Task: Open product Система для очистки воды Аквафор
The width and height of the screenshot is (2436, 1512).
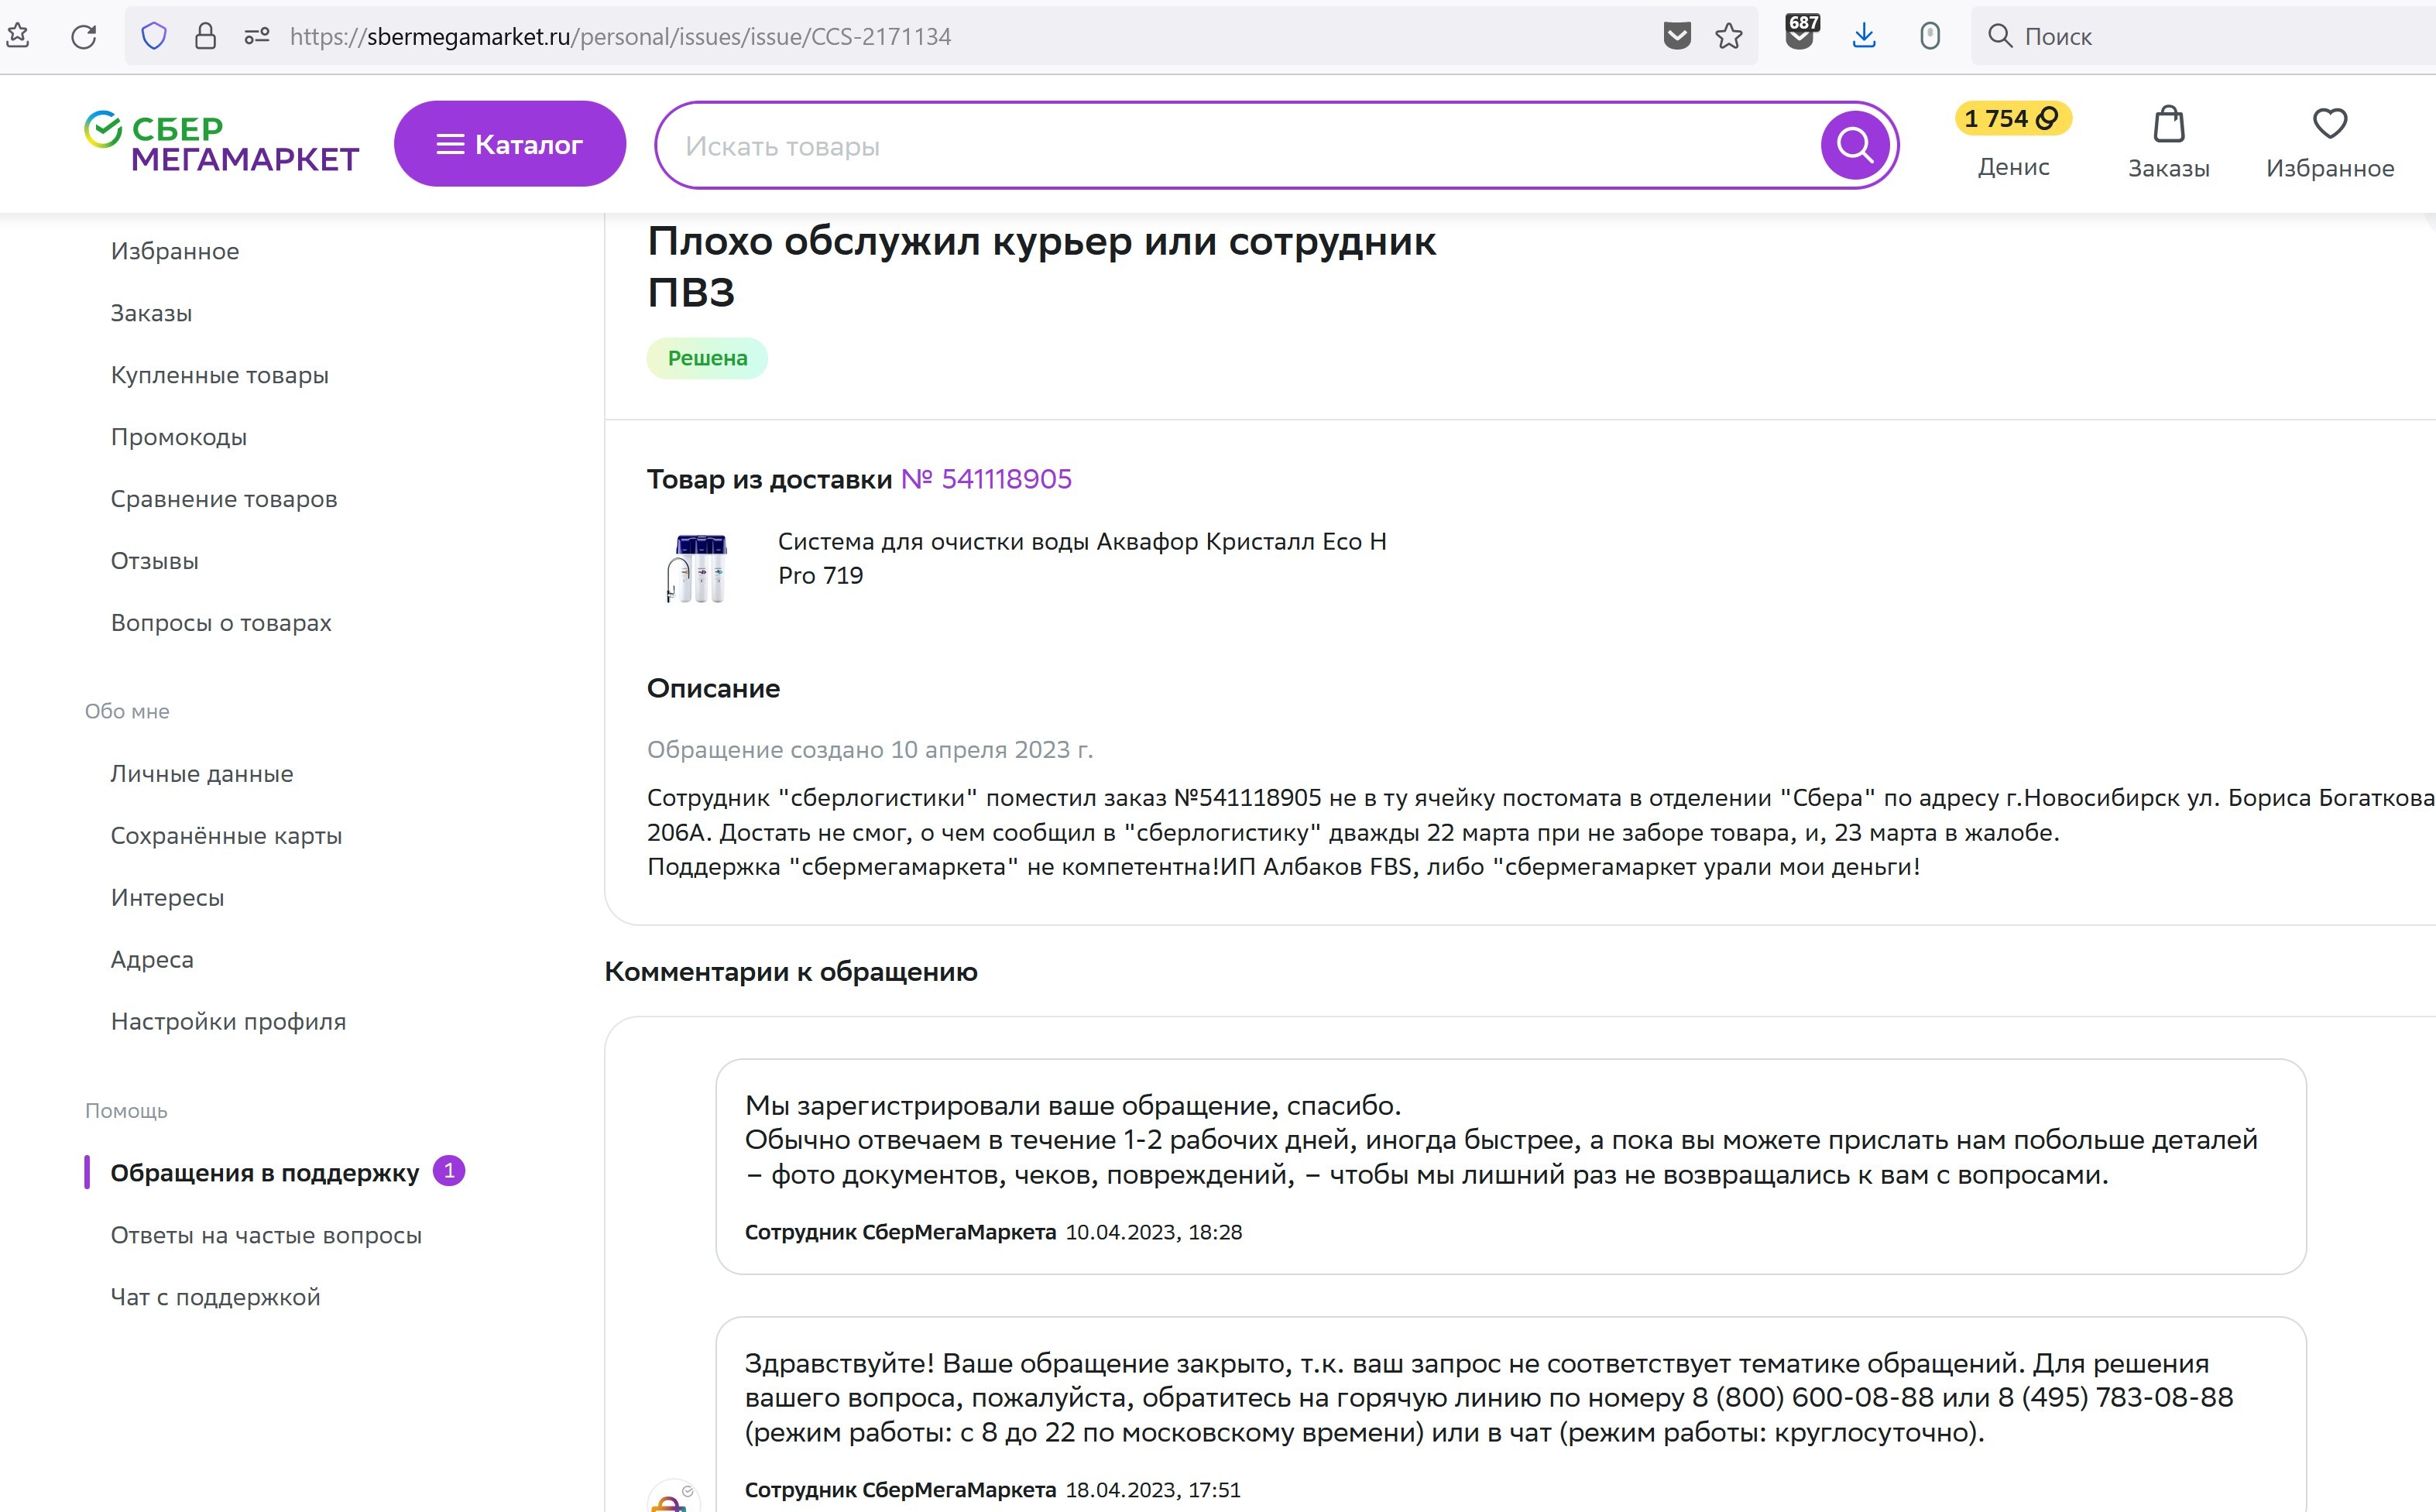Action: [1082, 558]
